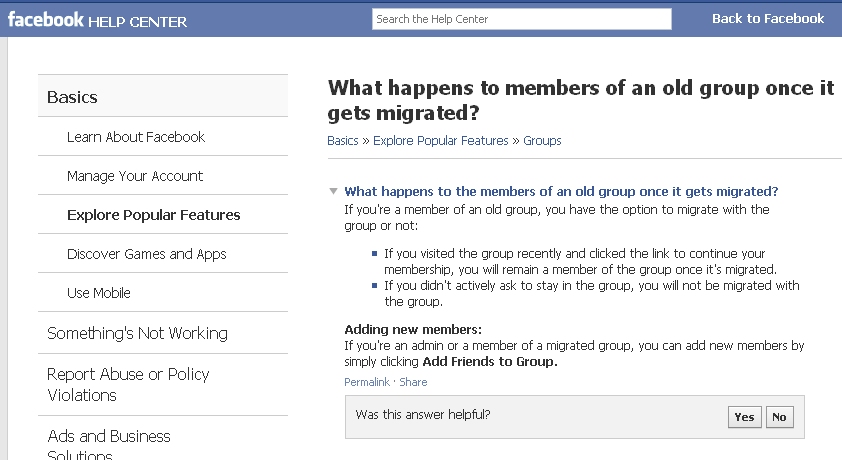Mark the answer helpful with Yes
This screenshot has width=842, height=460.
tap(744, 417)
